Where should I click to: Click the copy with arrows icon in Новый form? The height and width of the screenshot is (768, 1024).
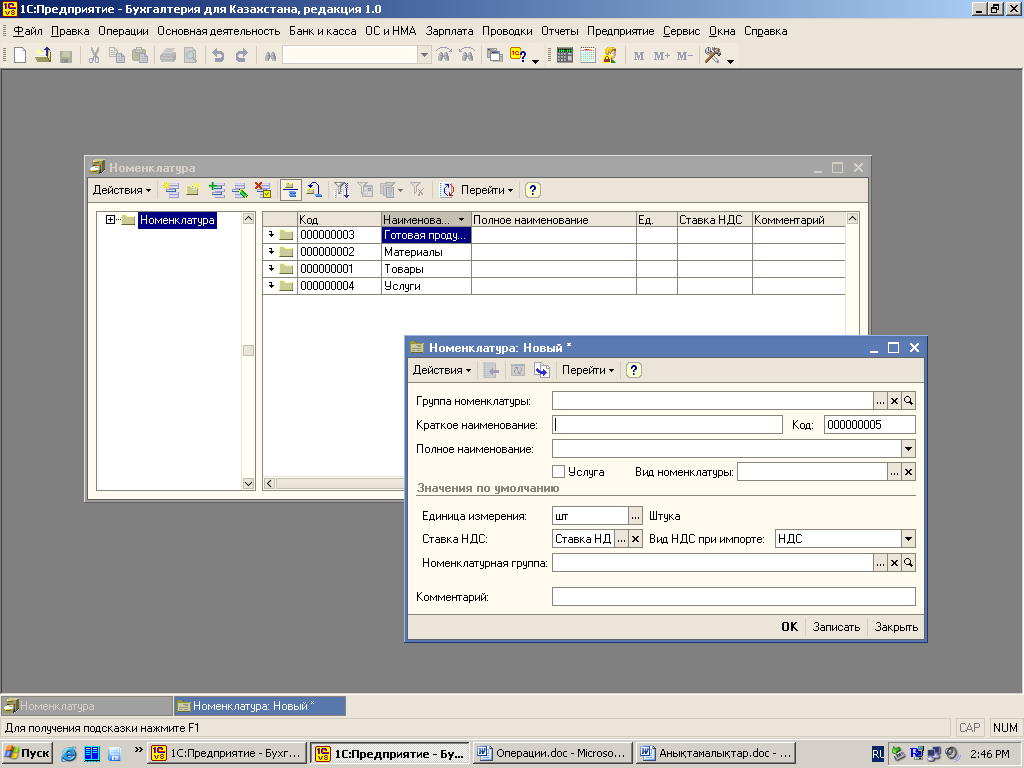click(x=541, y=370)
